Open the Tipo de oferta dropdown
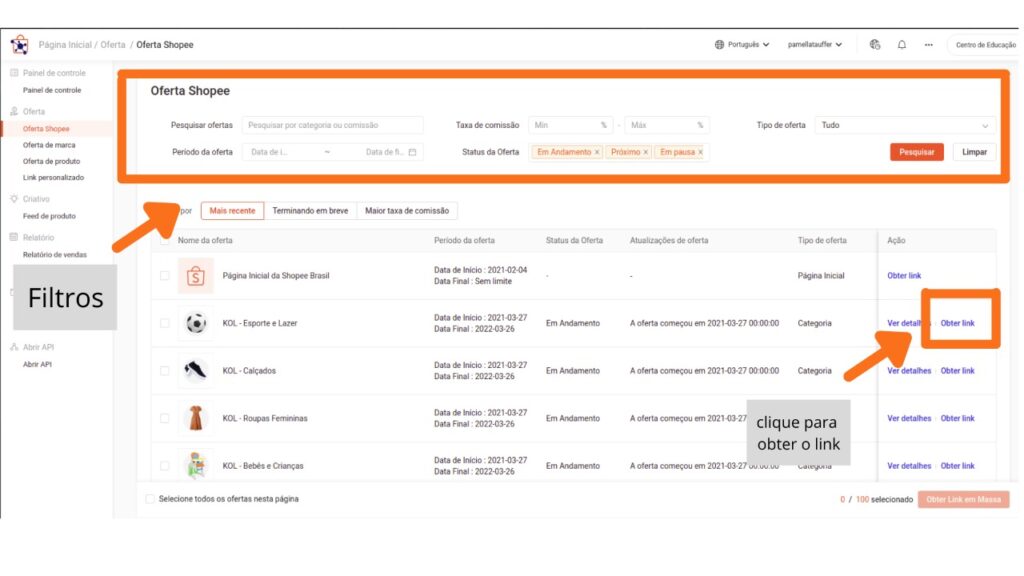 (904, 125)
